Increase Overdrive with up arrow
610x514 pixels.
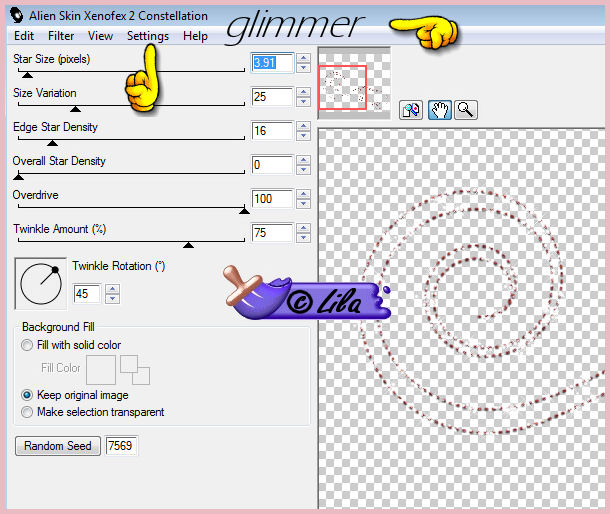[x=303, y=194]
